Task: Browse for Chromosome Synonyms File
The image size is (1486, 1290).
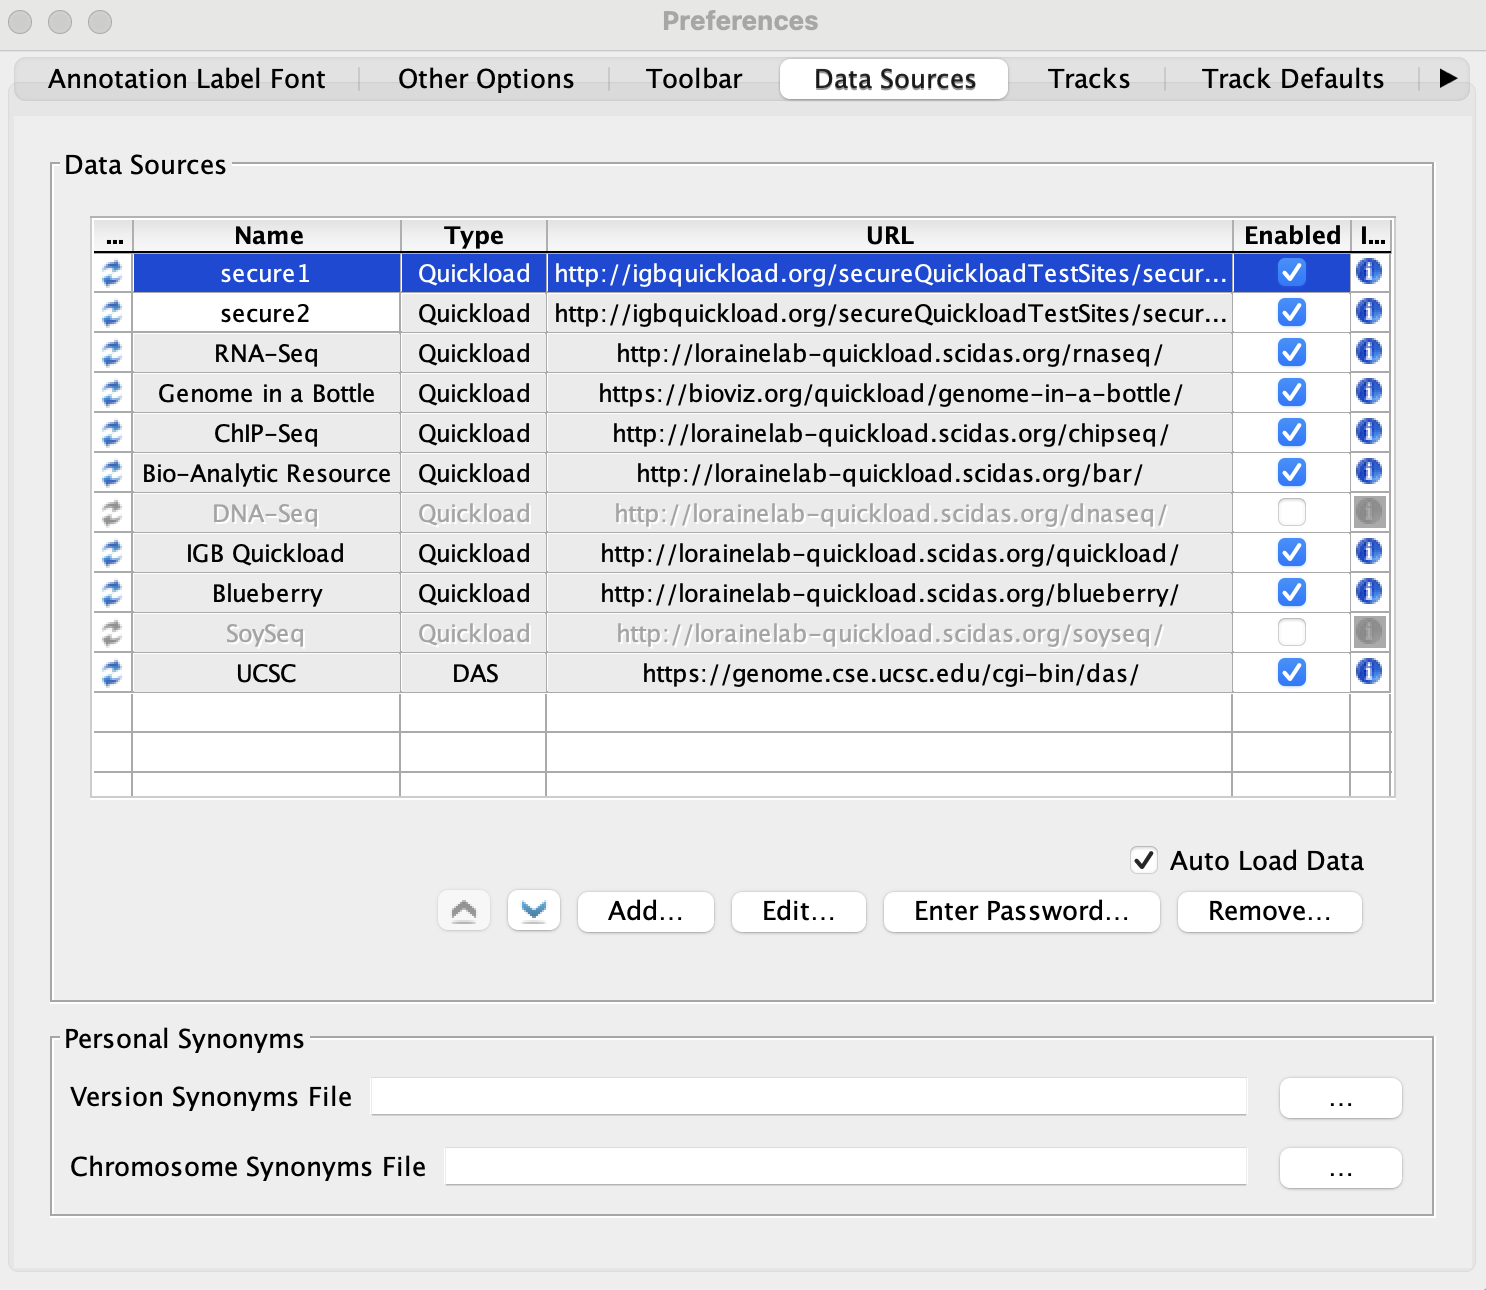Action: coord(1341,1168)
